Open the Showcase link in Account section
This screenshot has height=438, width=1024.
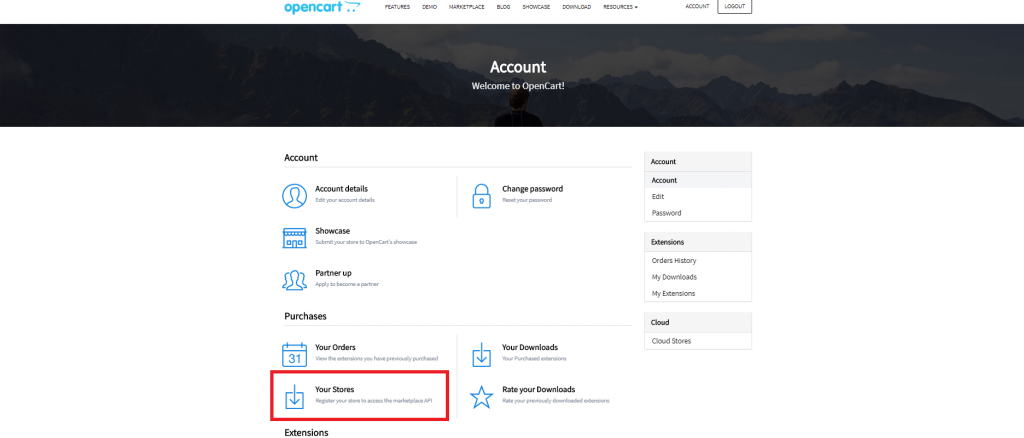point(332,231)
